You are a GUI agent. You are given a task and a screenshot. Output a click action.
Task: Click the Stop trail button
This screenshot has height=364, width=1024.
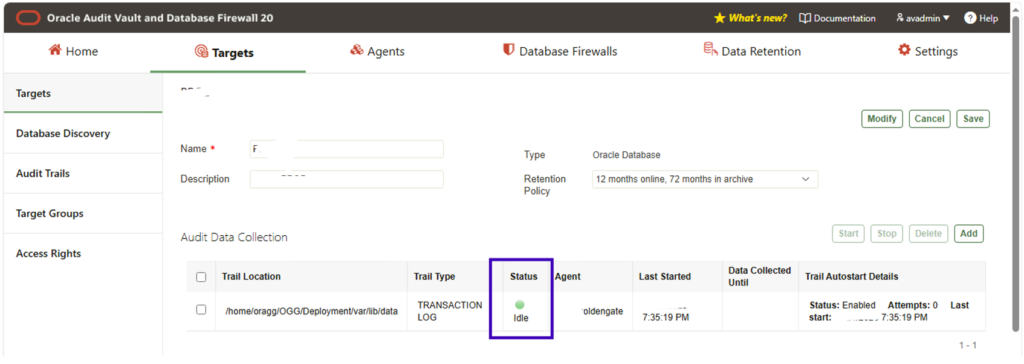pos(886,233)
